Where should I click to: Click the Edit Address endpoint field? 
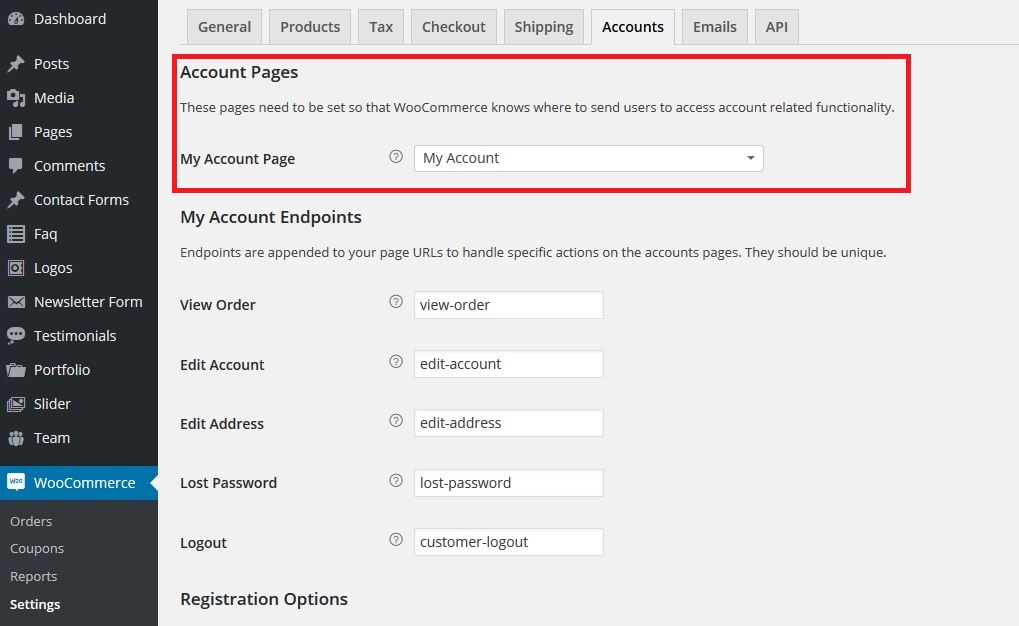click(509, 423)
